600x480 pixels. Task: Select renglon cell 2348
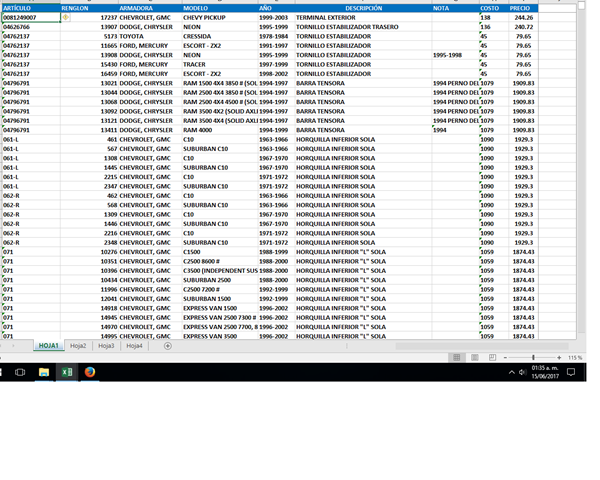coord(89,243)
